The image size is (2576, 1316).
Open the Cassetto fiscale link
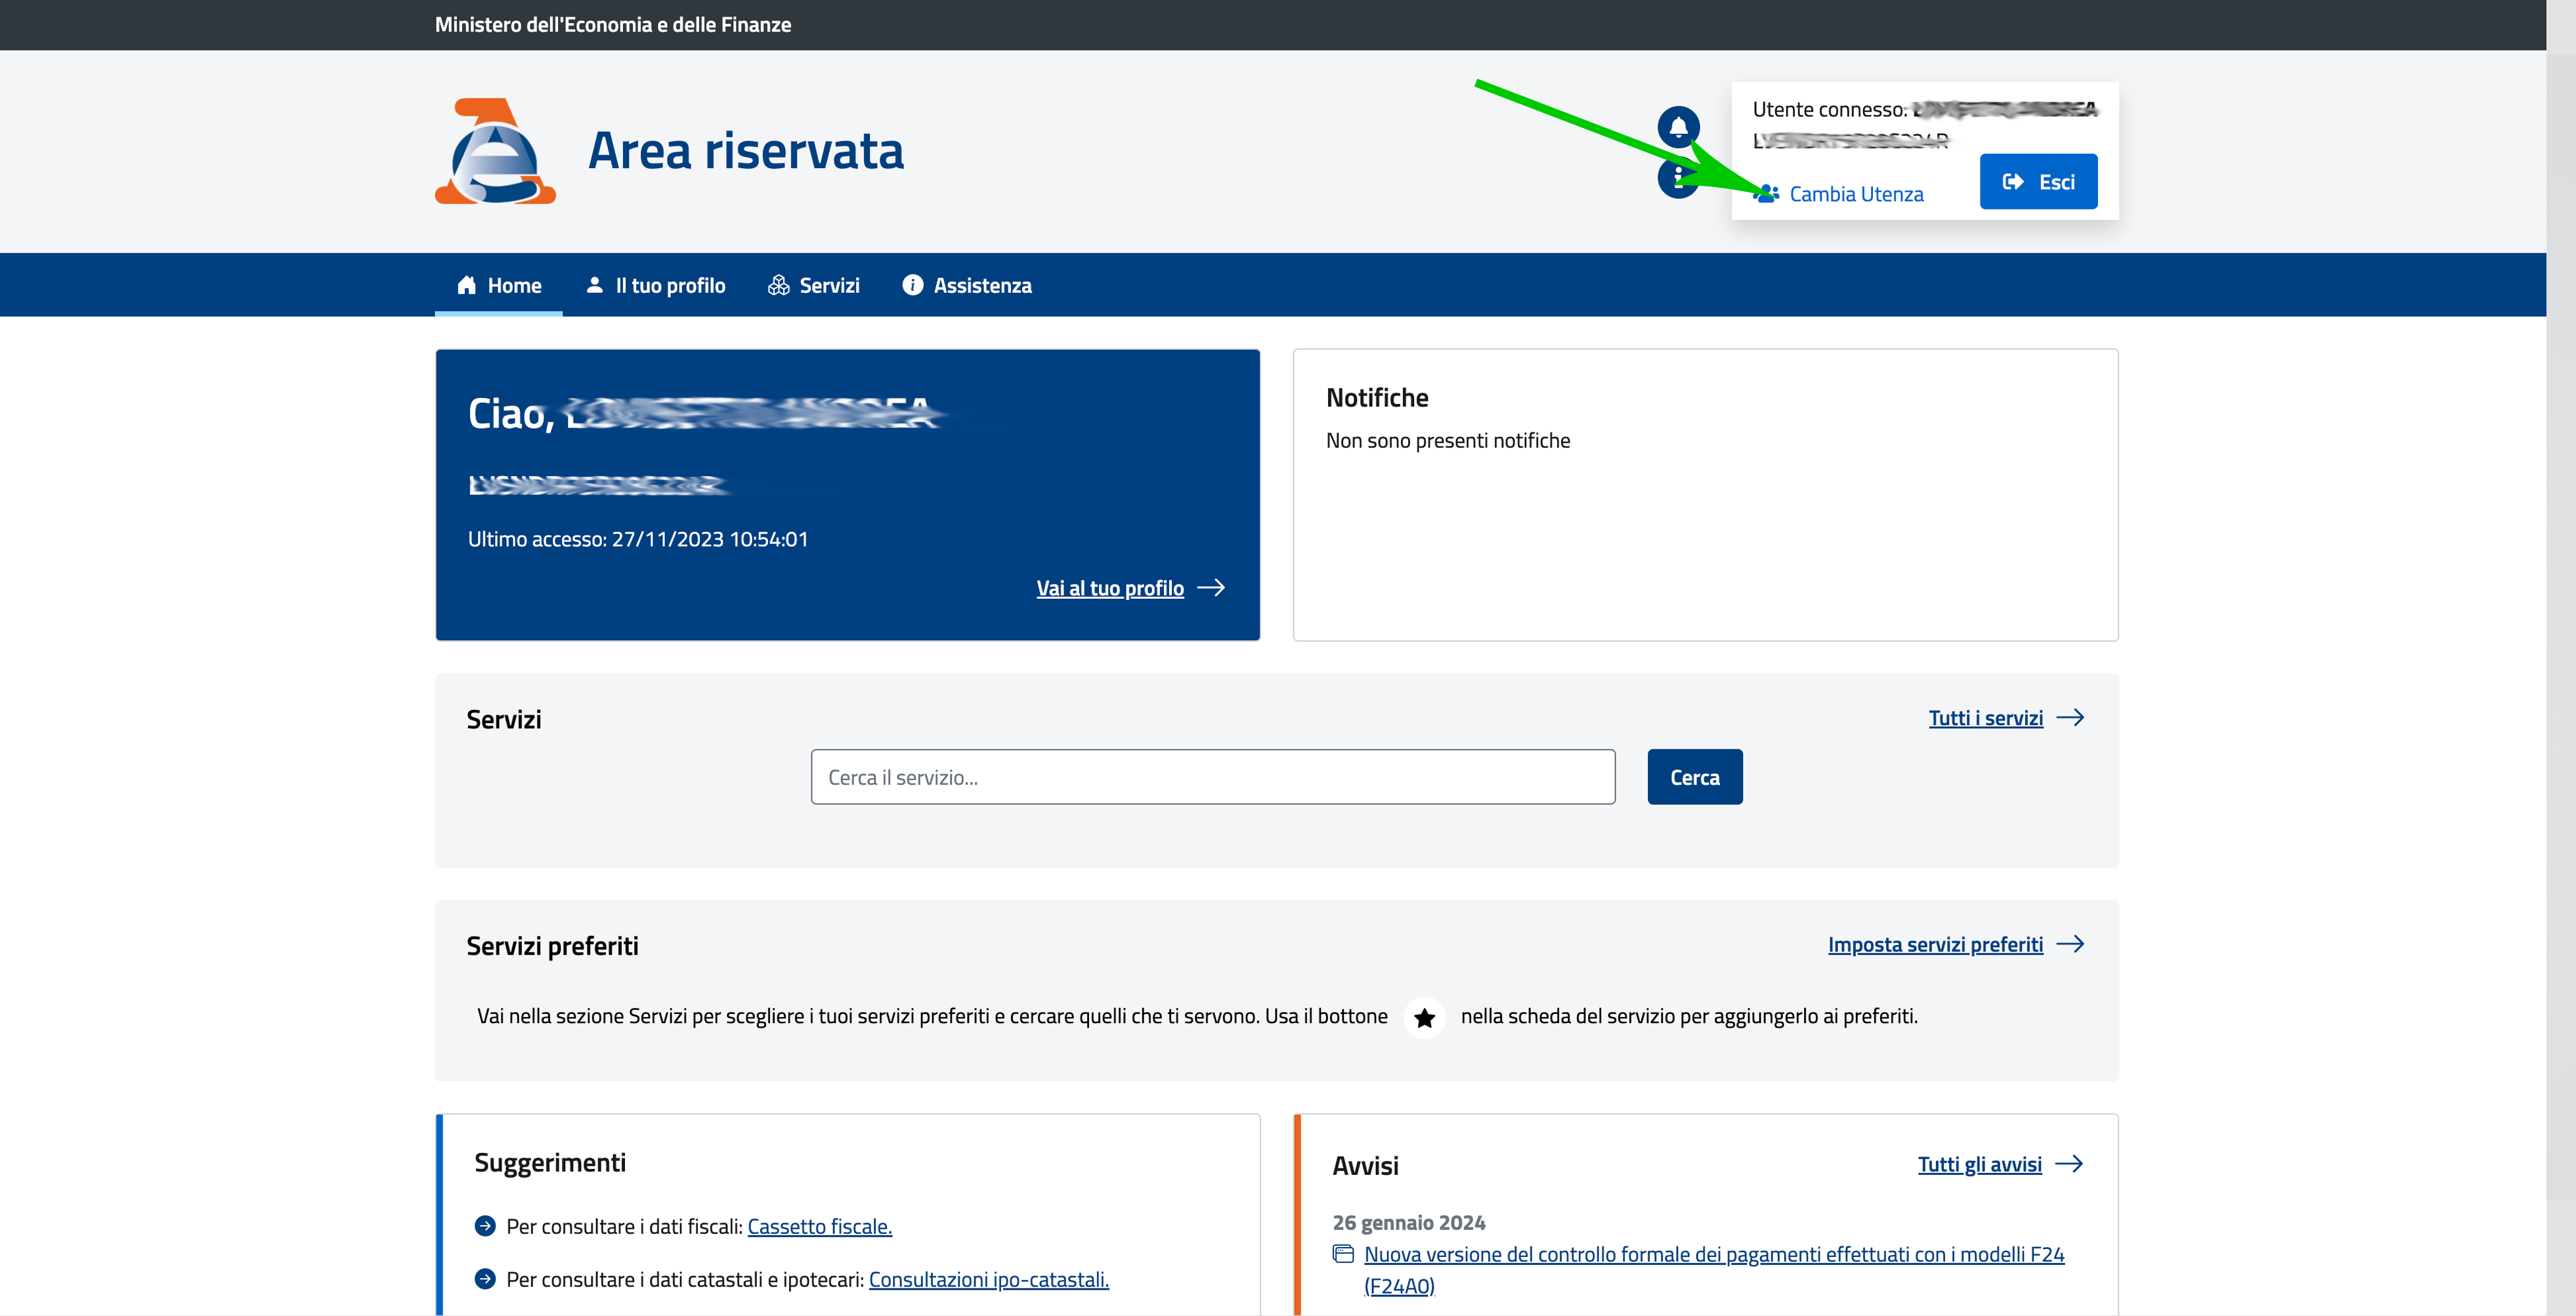[x=819, y=1226]
